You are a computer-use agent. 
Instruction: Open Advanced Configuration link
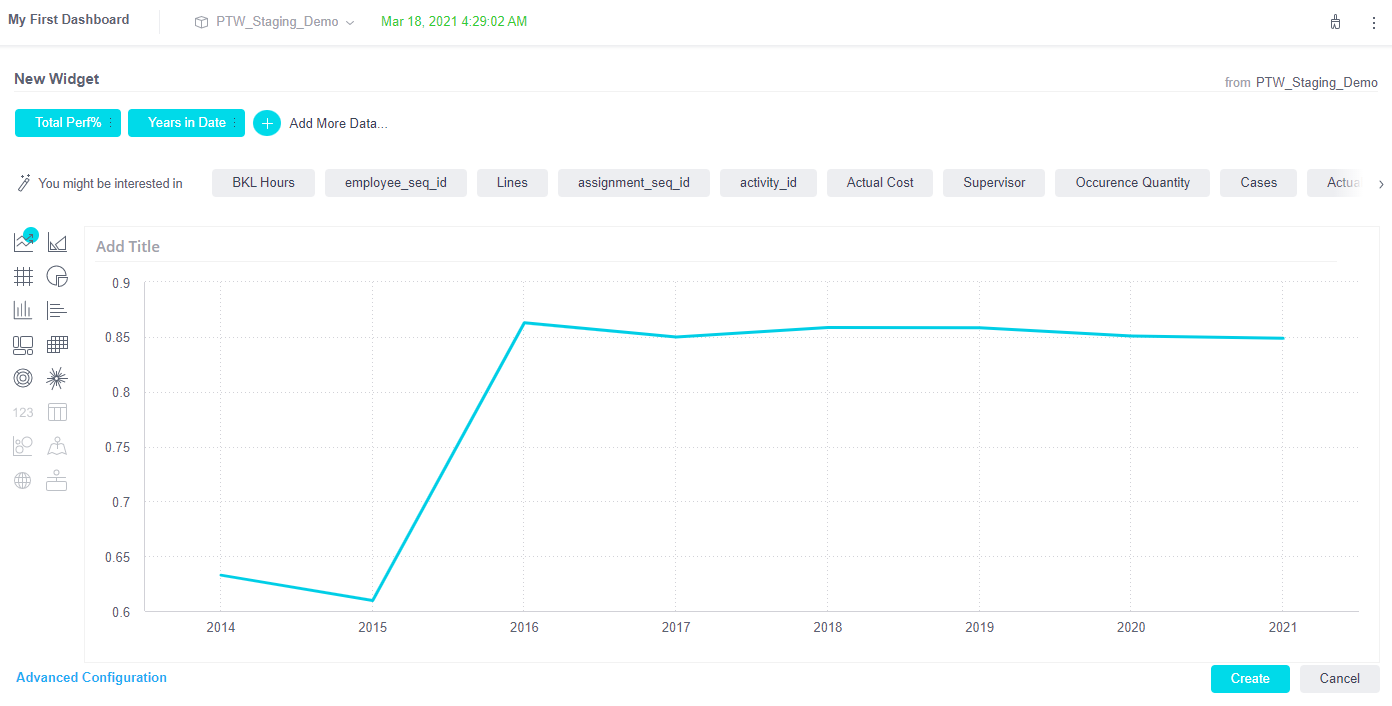coord(91,678)
